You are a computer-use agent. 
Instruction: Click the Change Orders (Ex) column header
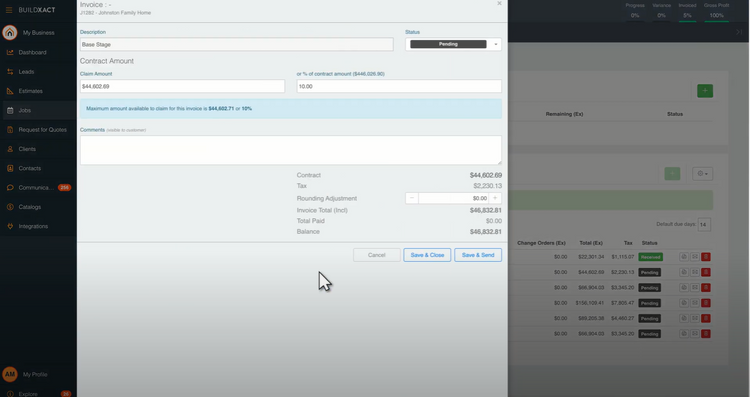point(541,243)
